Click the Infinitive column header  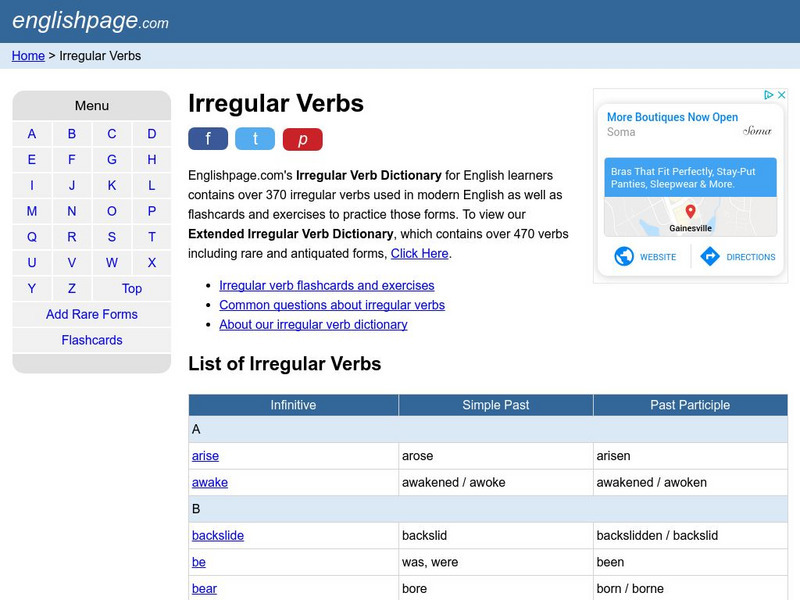293,405
